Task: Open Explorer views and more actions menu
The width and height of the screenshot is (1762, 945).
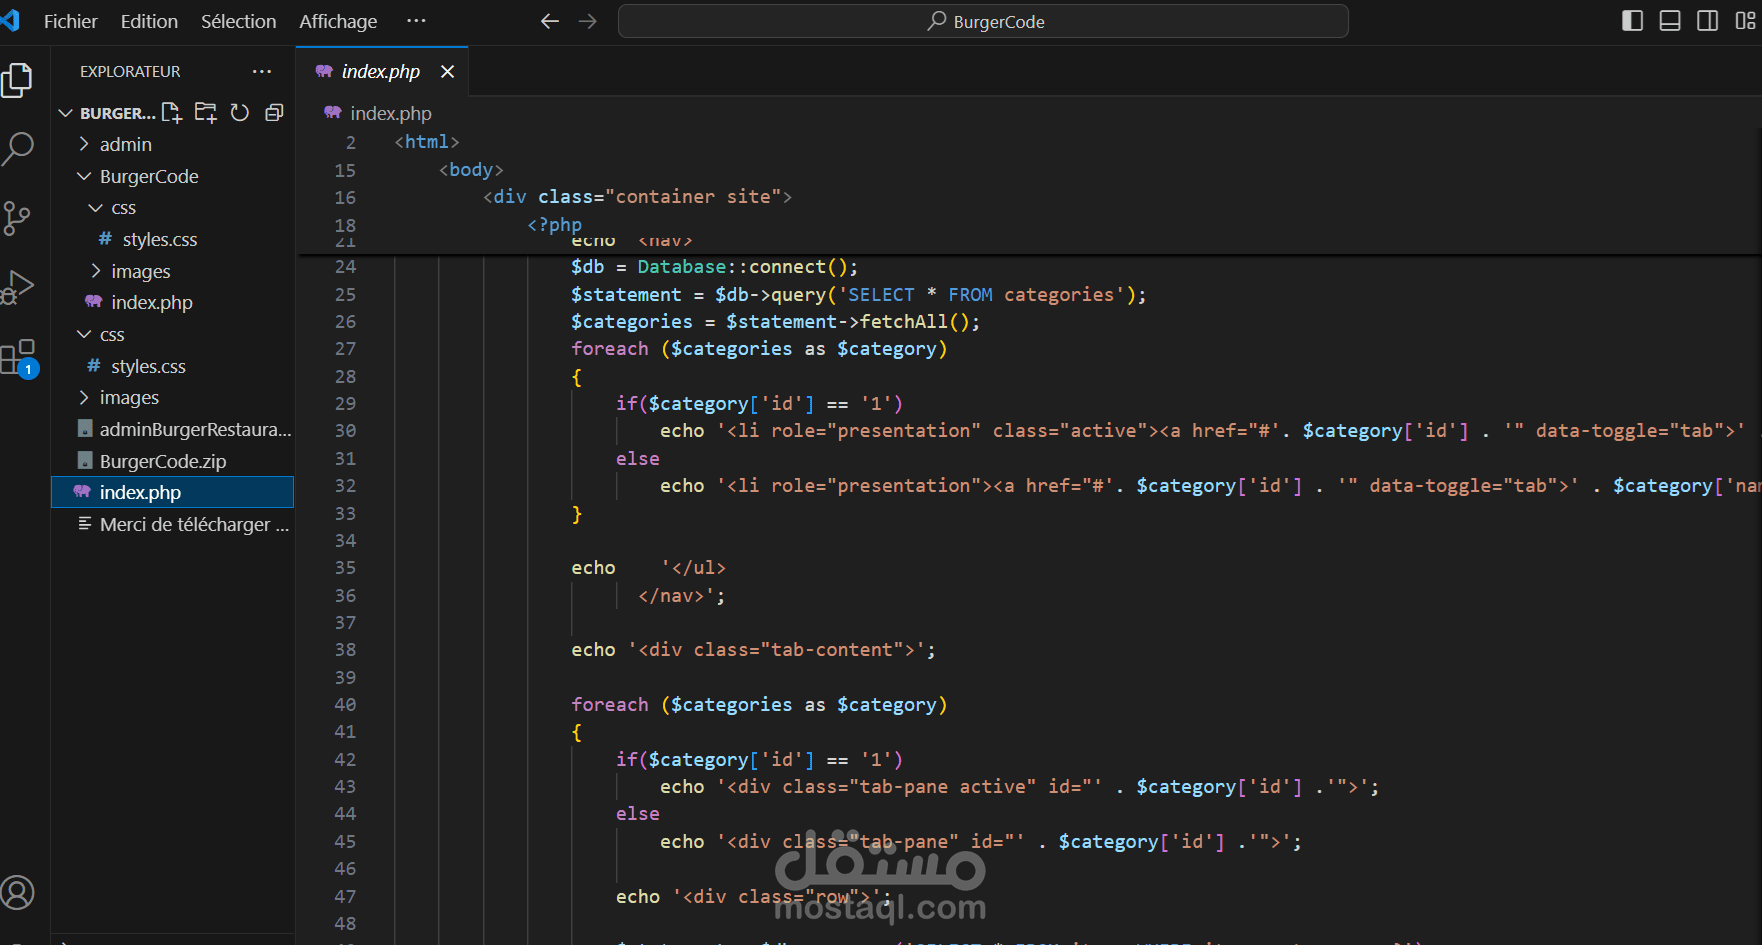Action: (x=262, y=72)
